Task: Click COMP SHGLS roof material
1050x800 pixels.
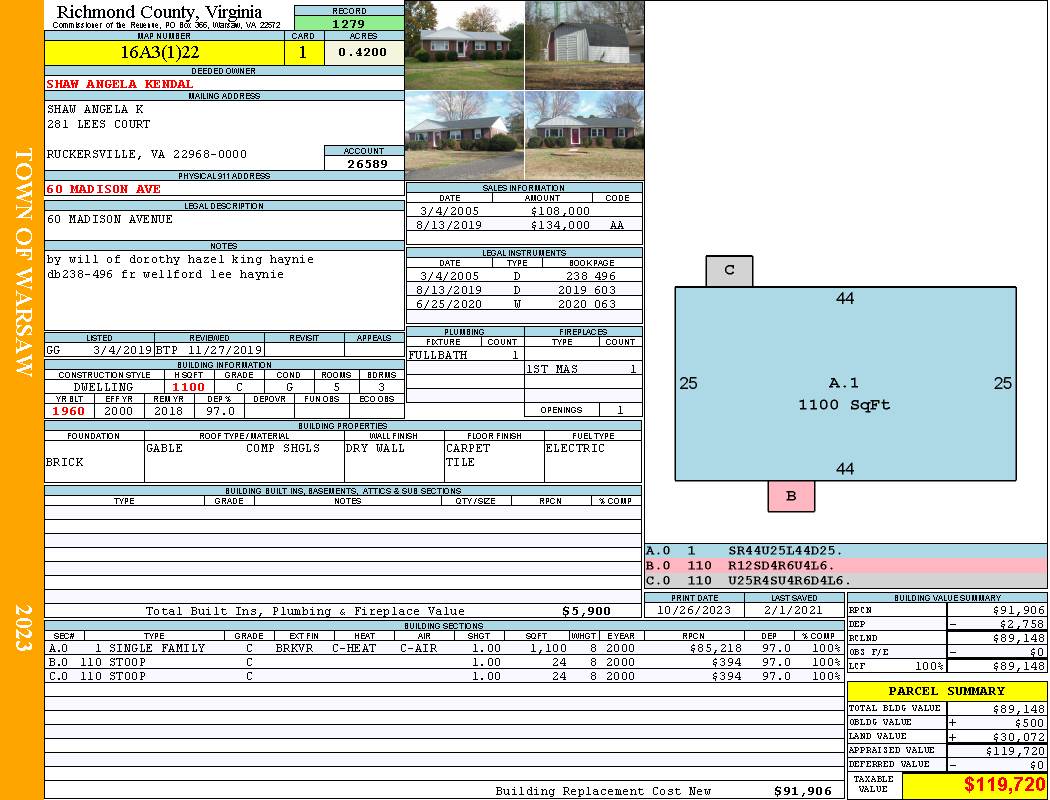Action: tap(283, 448)
